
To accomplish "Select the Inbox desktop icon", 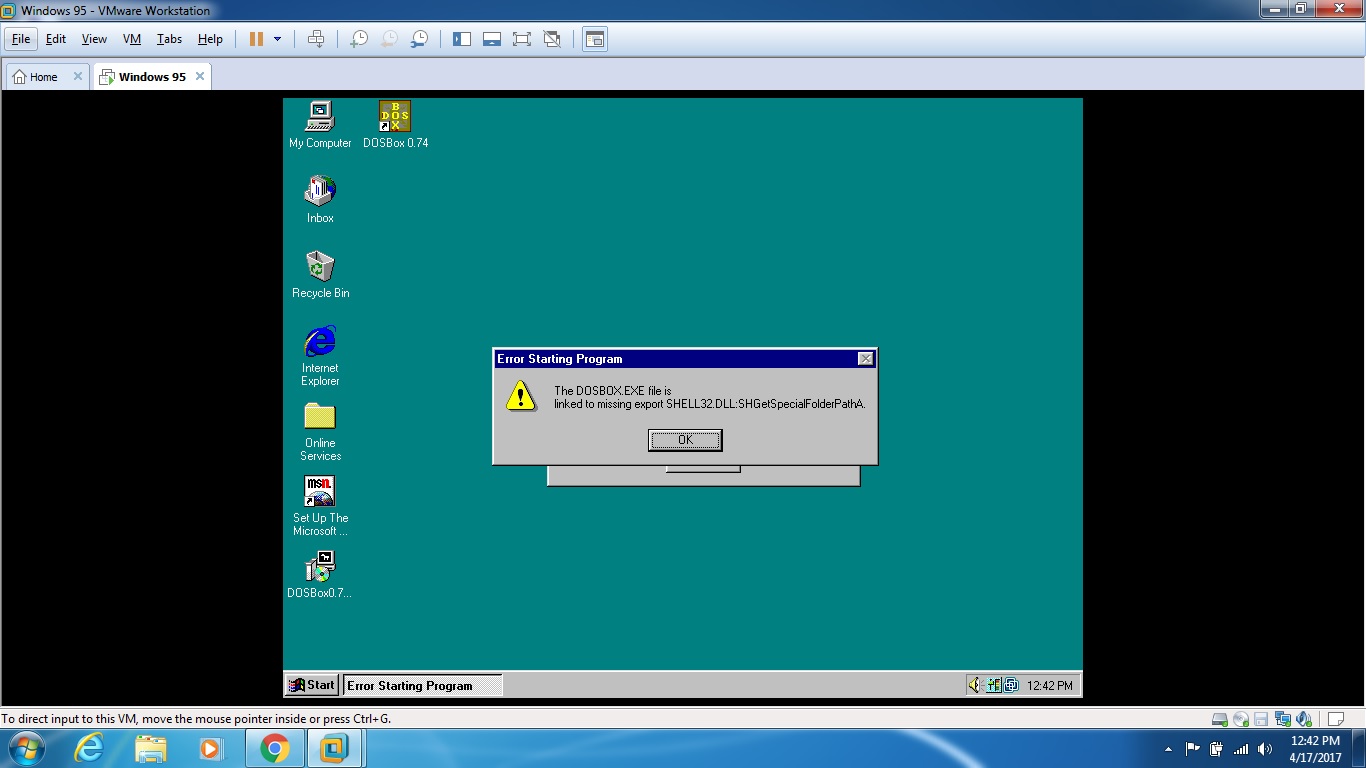I will 320,200.
